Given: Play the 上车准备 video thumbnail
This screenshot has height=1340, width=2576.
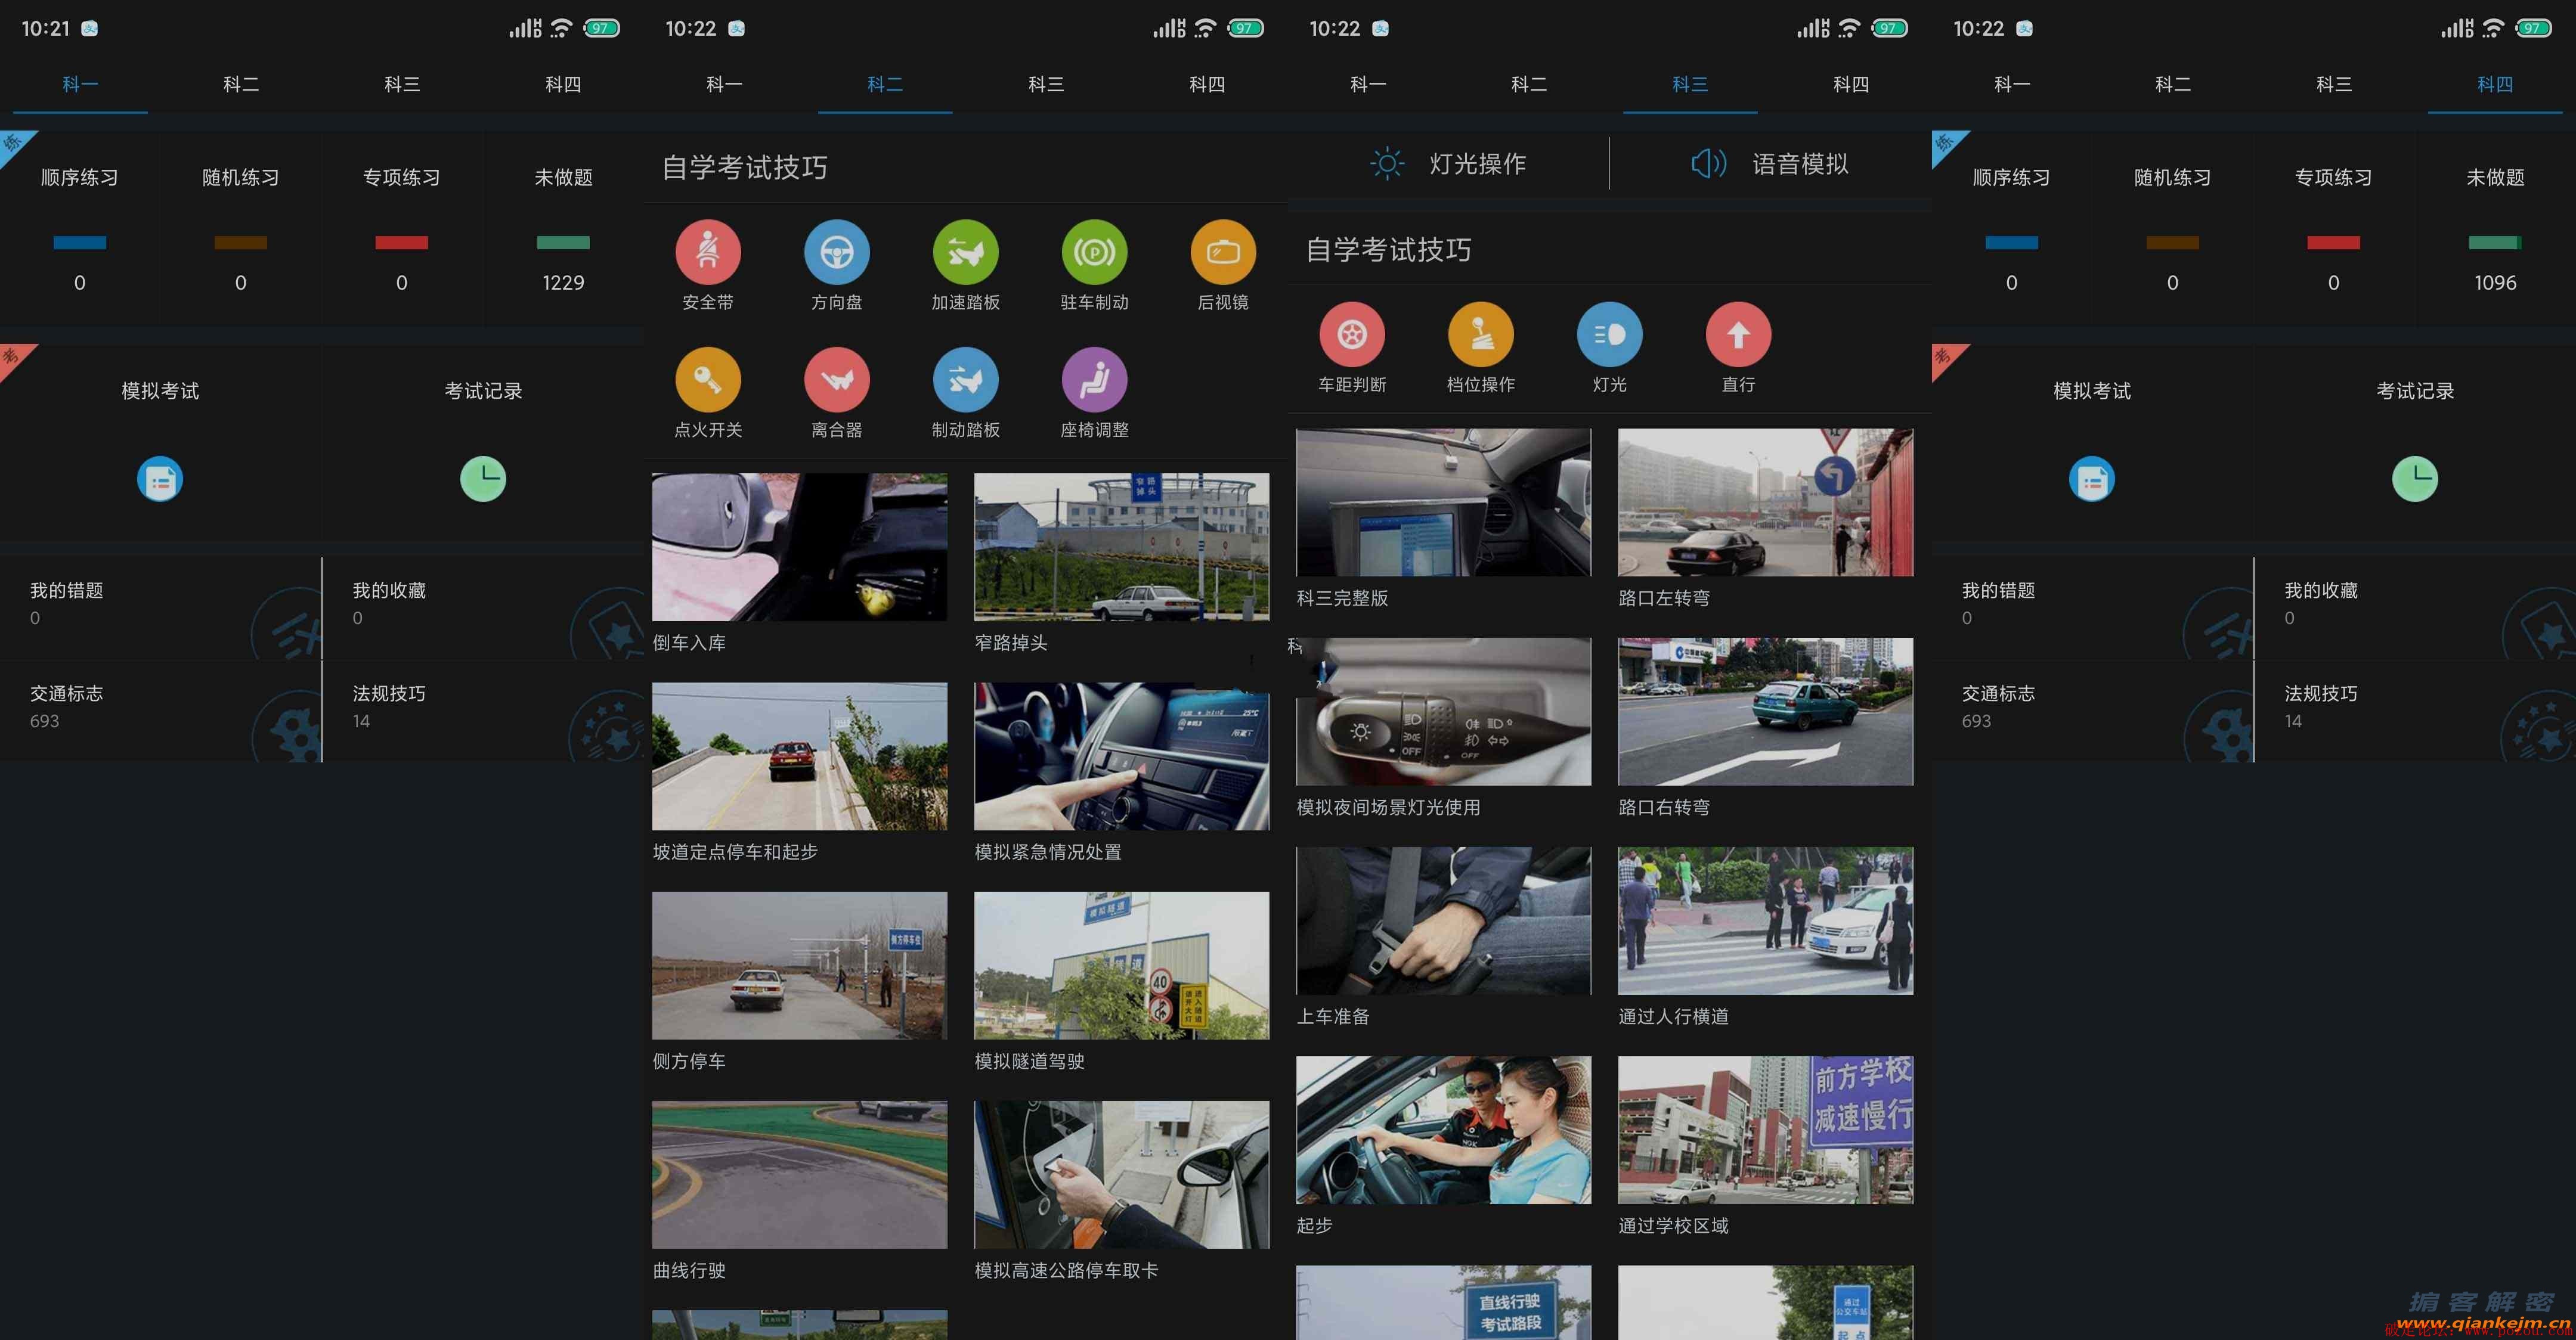Looking at the screenshot, I should [1444, 920].
